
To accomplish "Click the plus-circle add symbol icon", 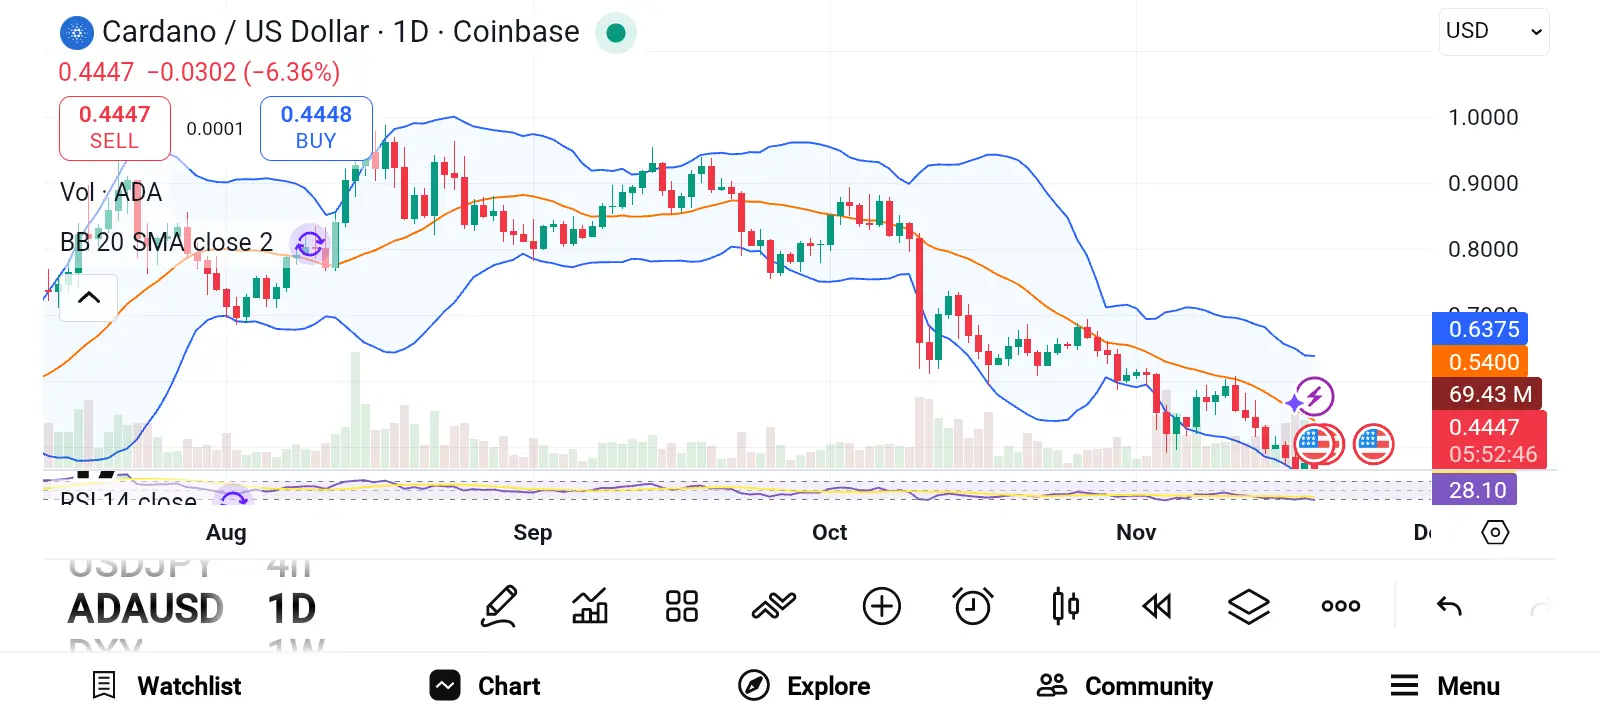I will point(881,606).
